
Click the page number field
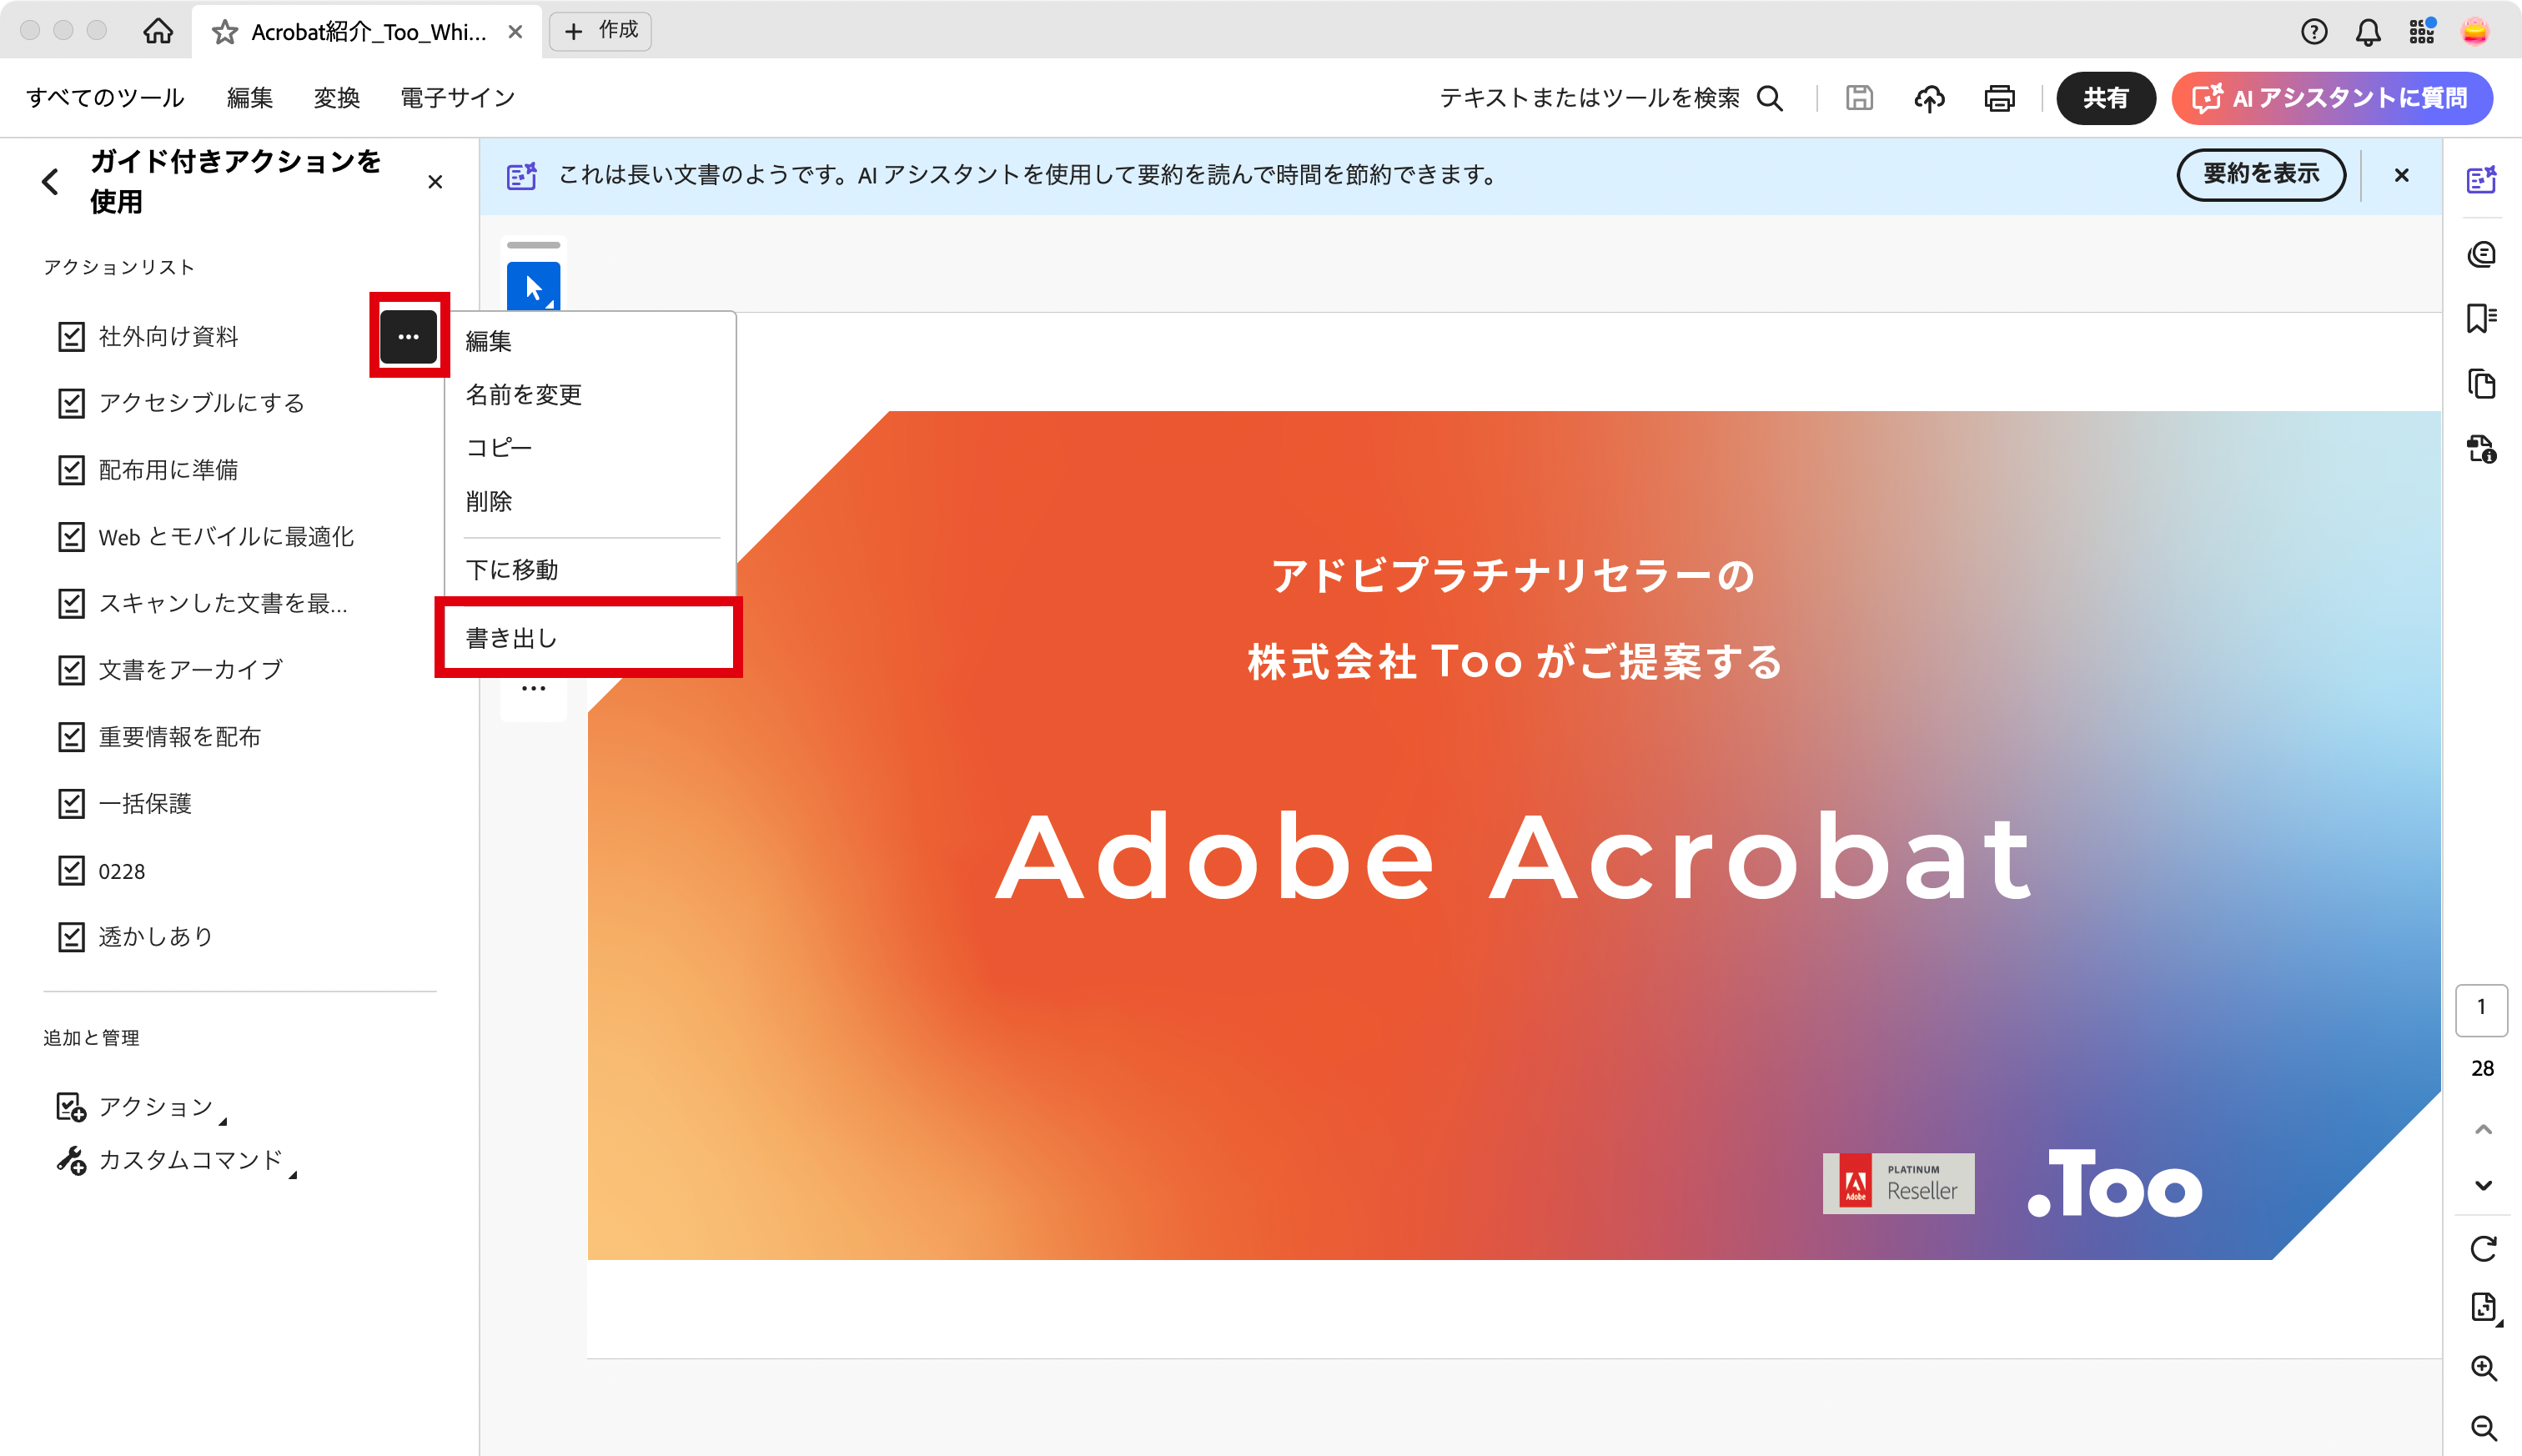(x=2481, y=1008)
